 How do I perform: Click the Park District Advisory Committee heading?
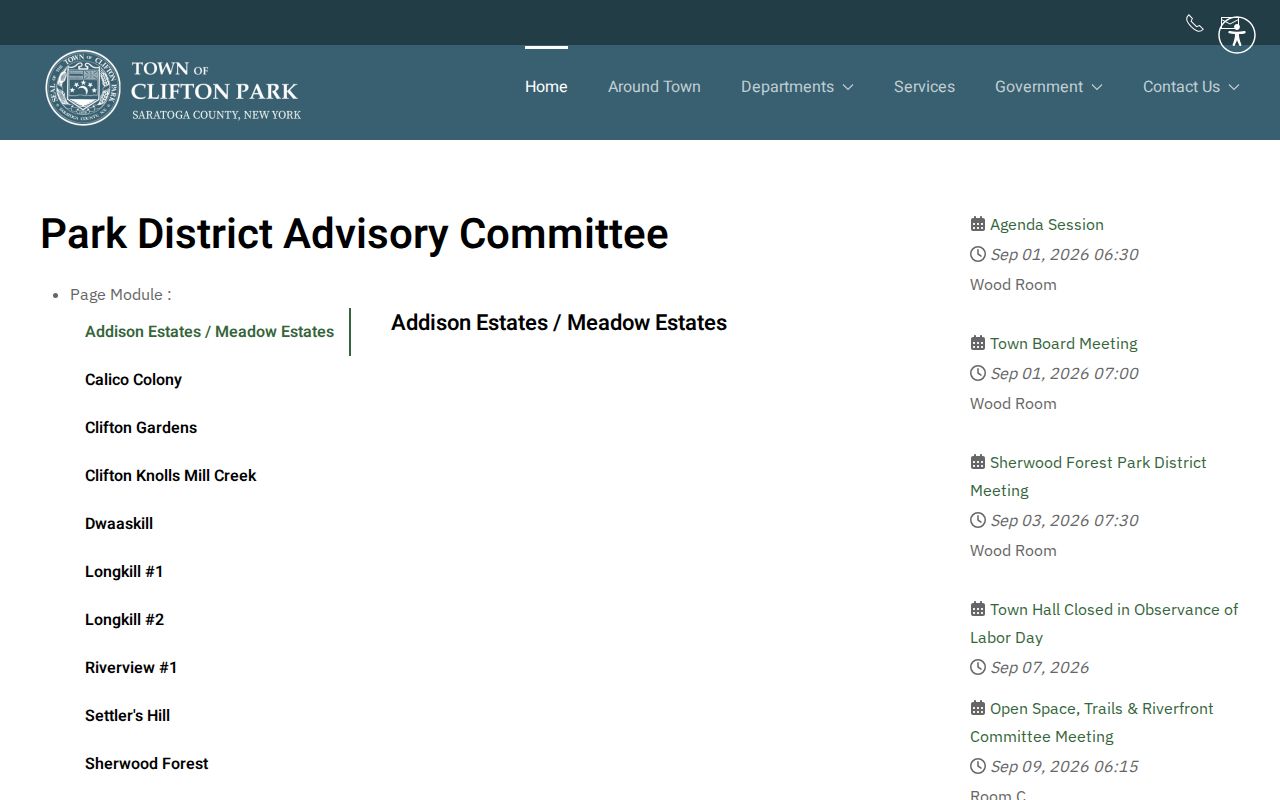pyautogui.click(x=354, y=234)
